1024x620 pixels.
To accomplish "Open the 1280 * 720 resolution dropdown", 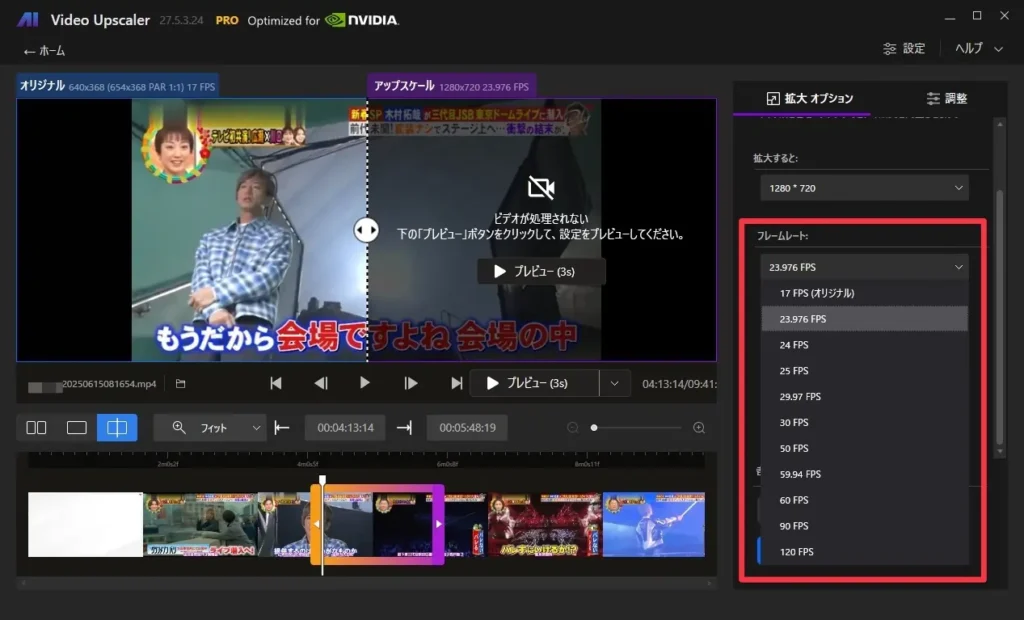I will pos(863,187).
